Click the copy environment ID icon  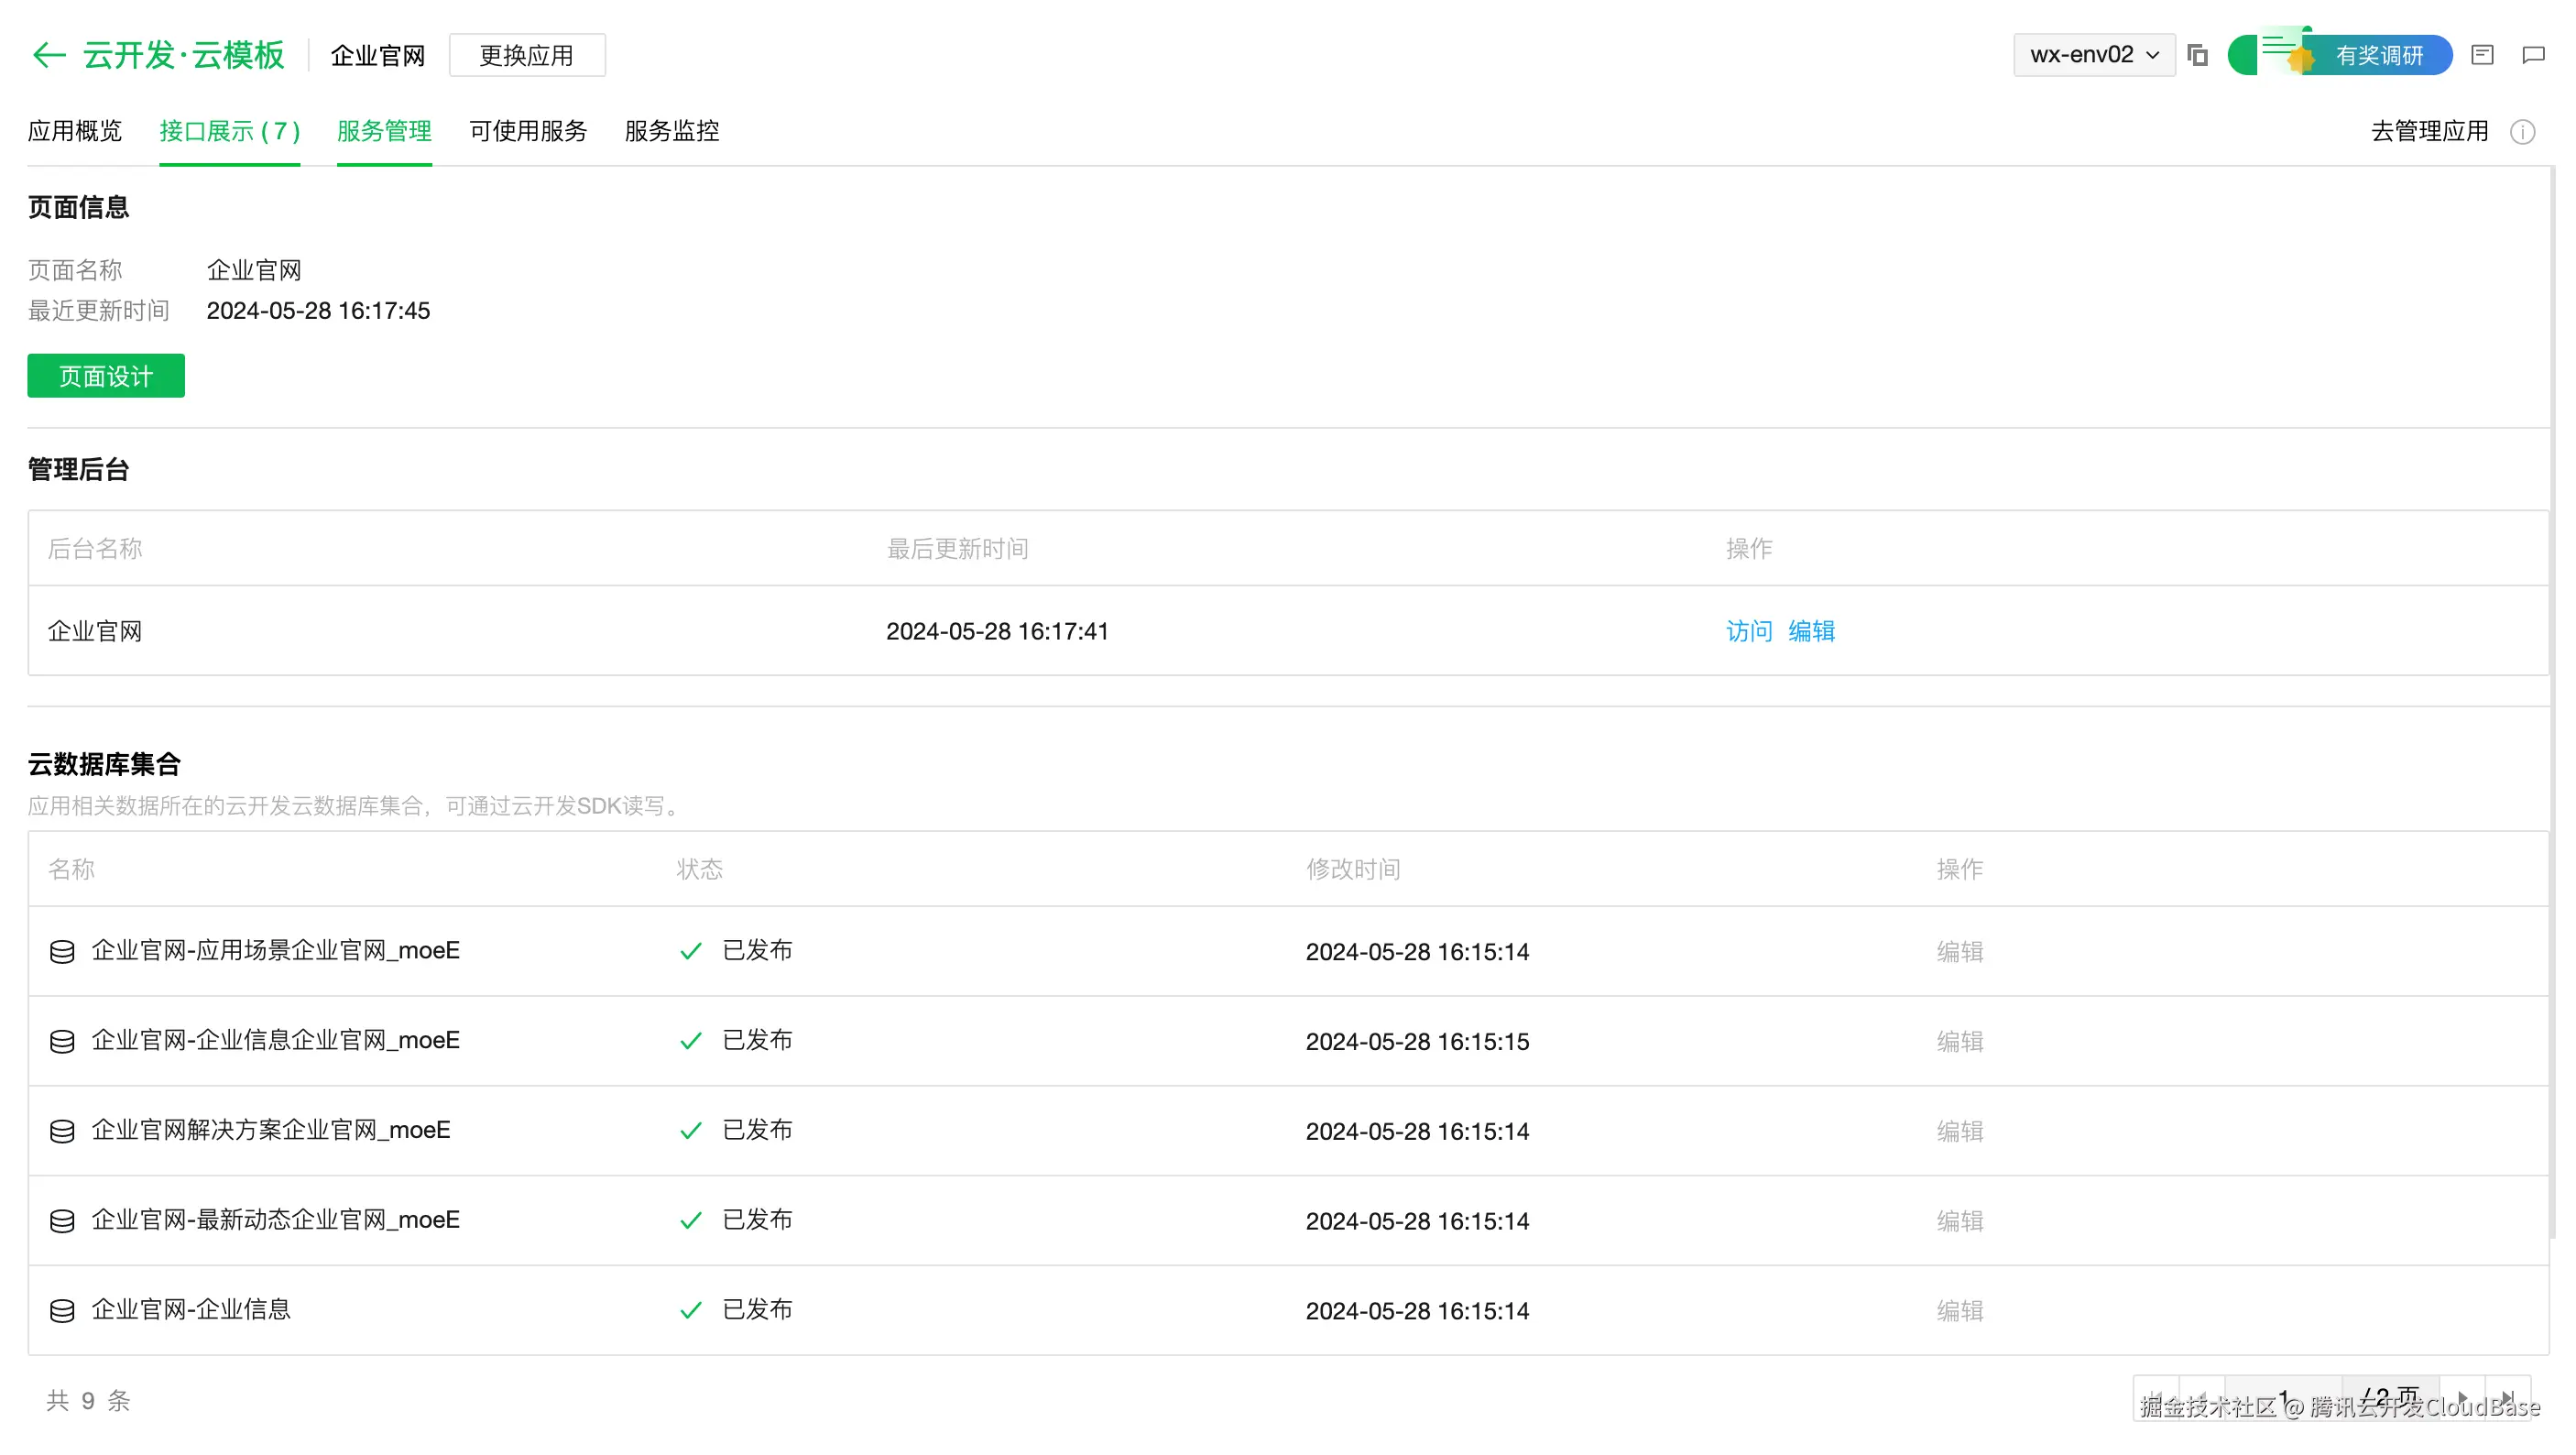(2197, 55)
